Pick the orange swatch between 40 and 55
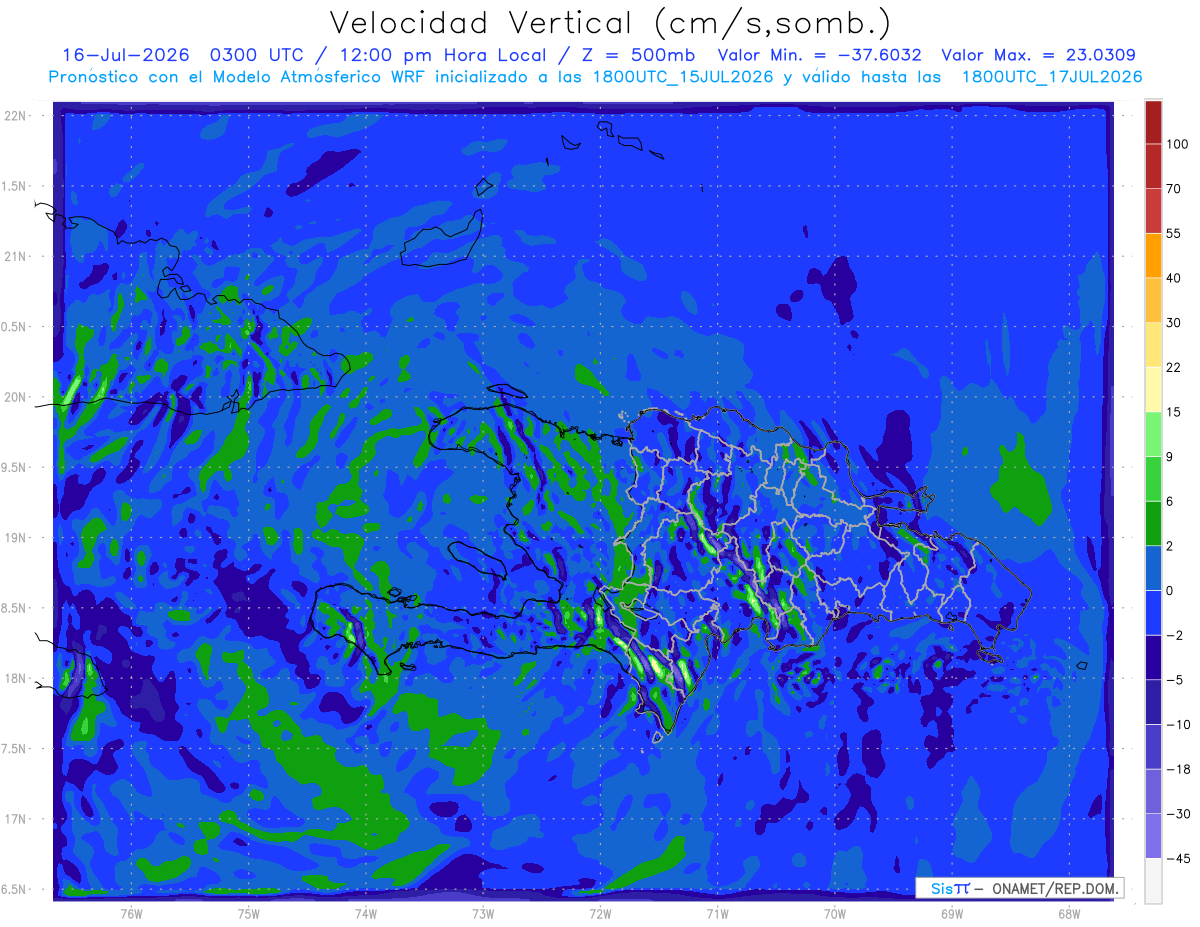The image size is (1200, 927). tap(1153, 255)
